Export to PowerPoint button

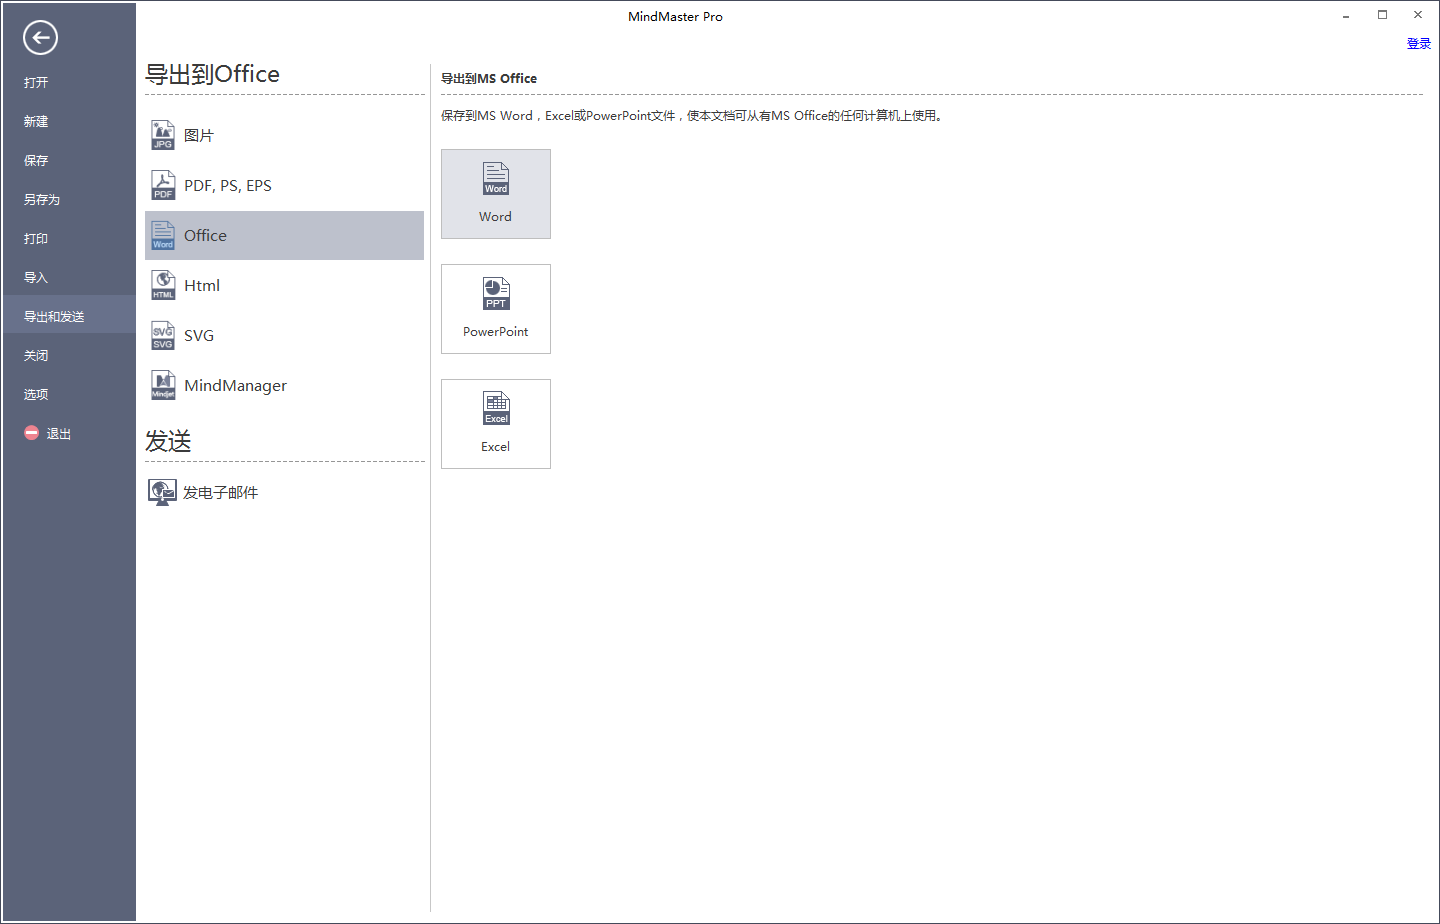tap(496, 309)
